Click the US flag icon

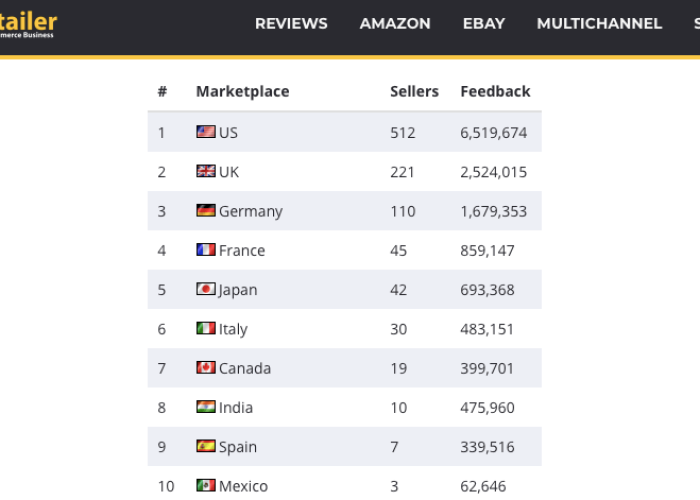[206, 132]
